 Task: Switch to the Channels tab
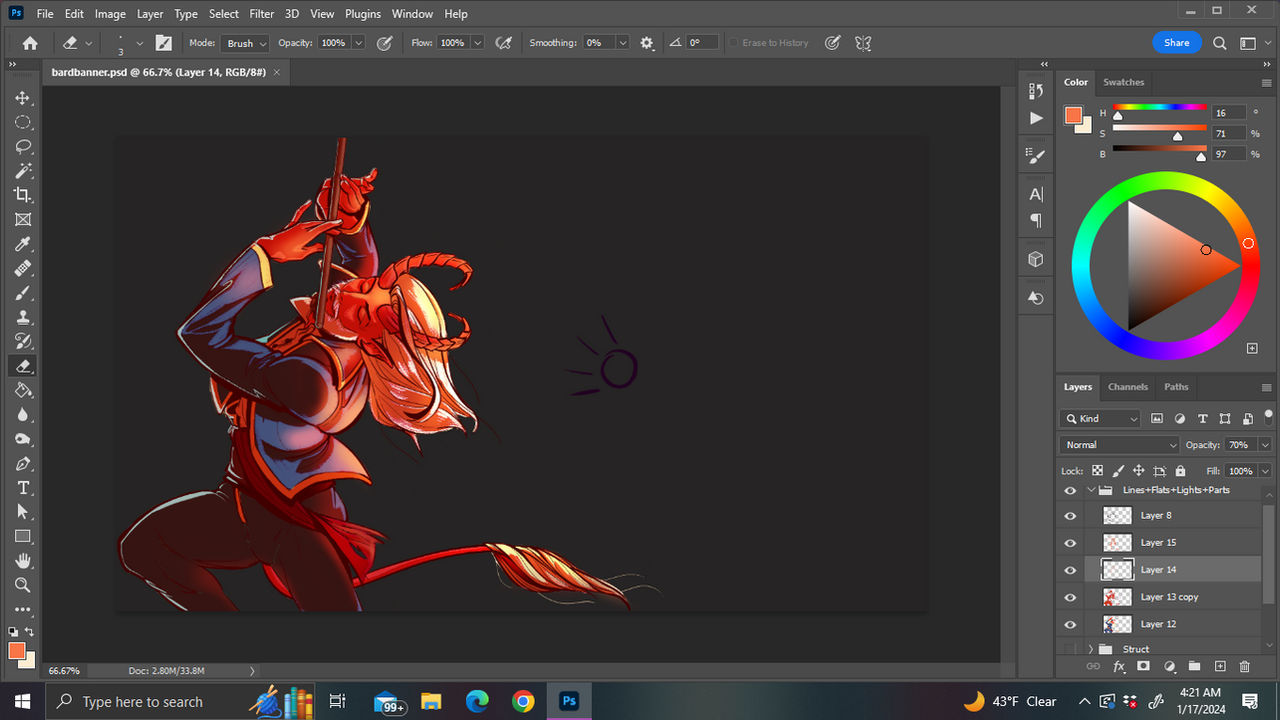point(1127,387)
